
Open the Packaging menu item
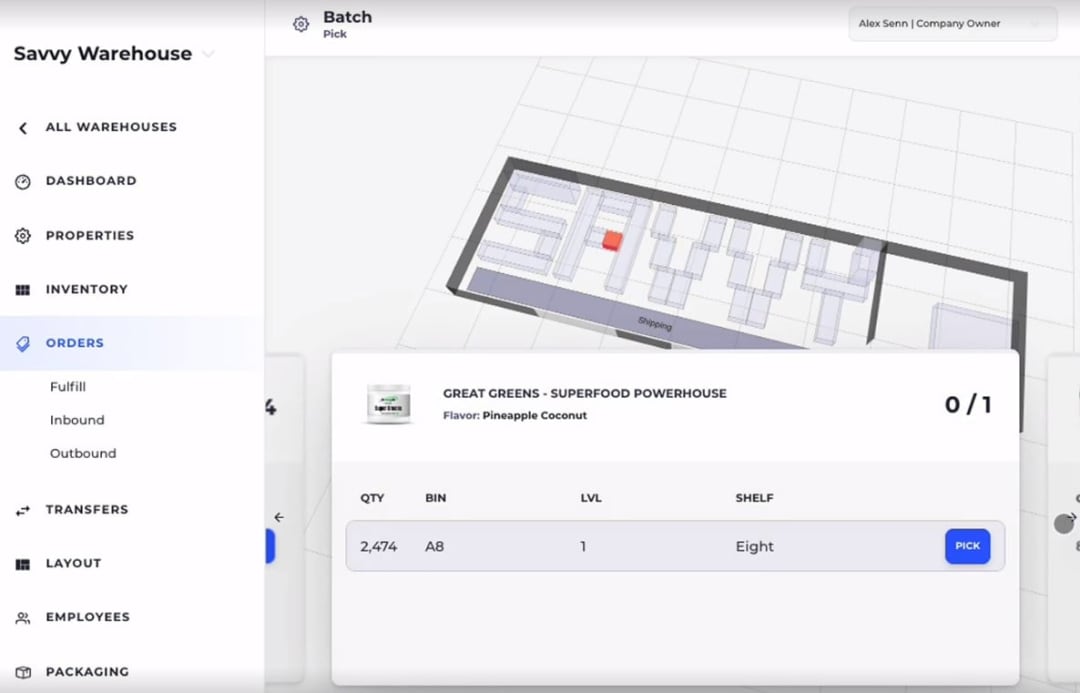coord(87,672)
